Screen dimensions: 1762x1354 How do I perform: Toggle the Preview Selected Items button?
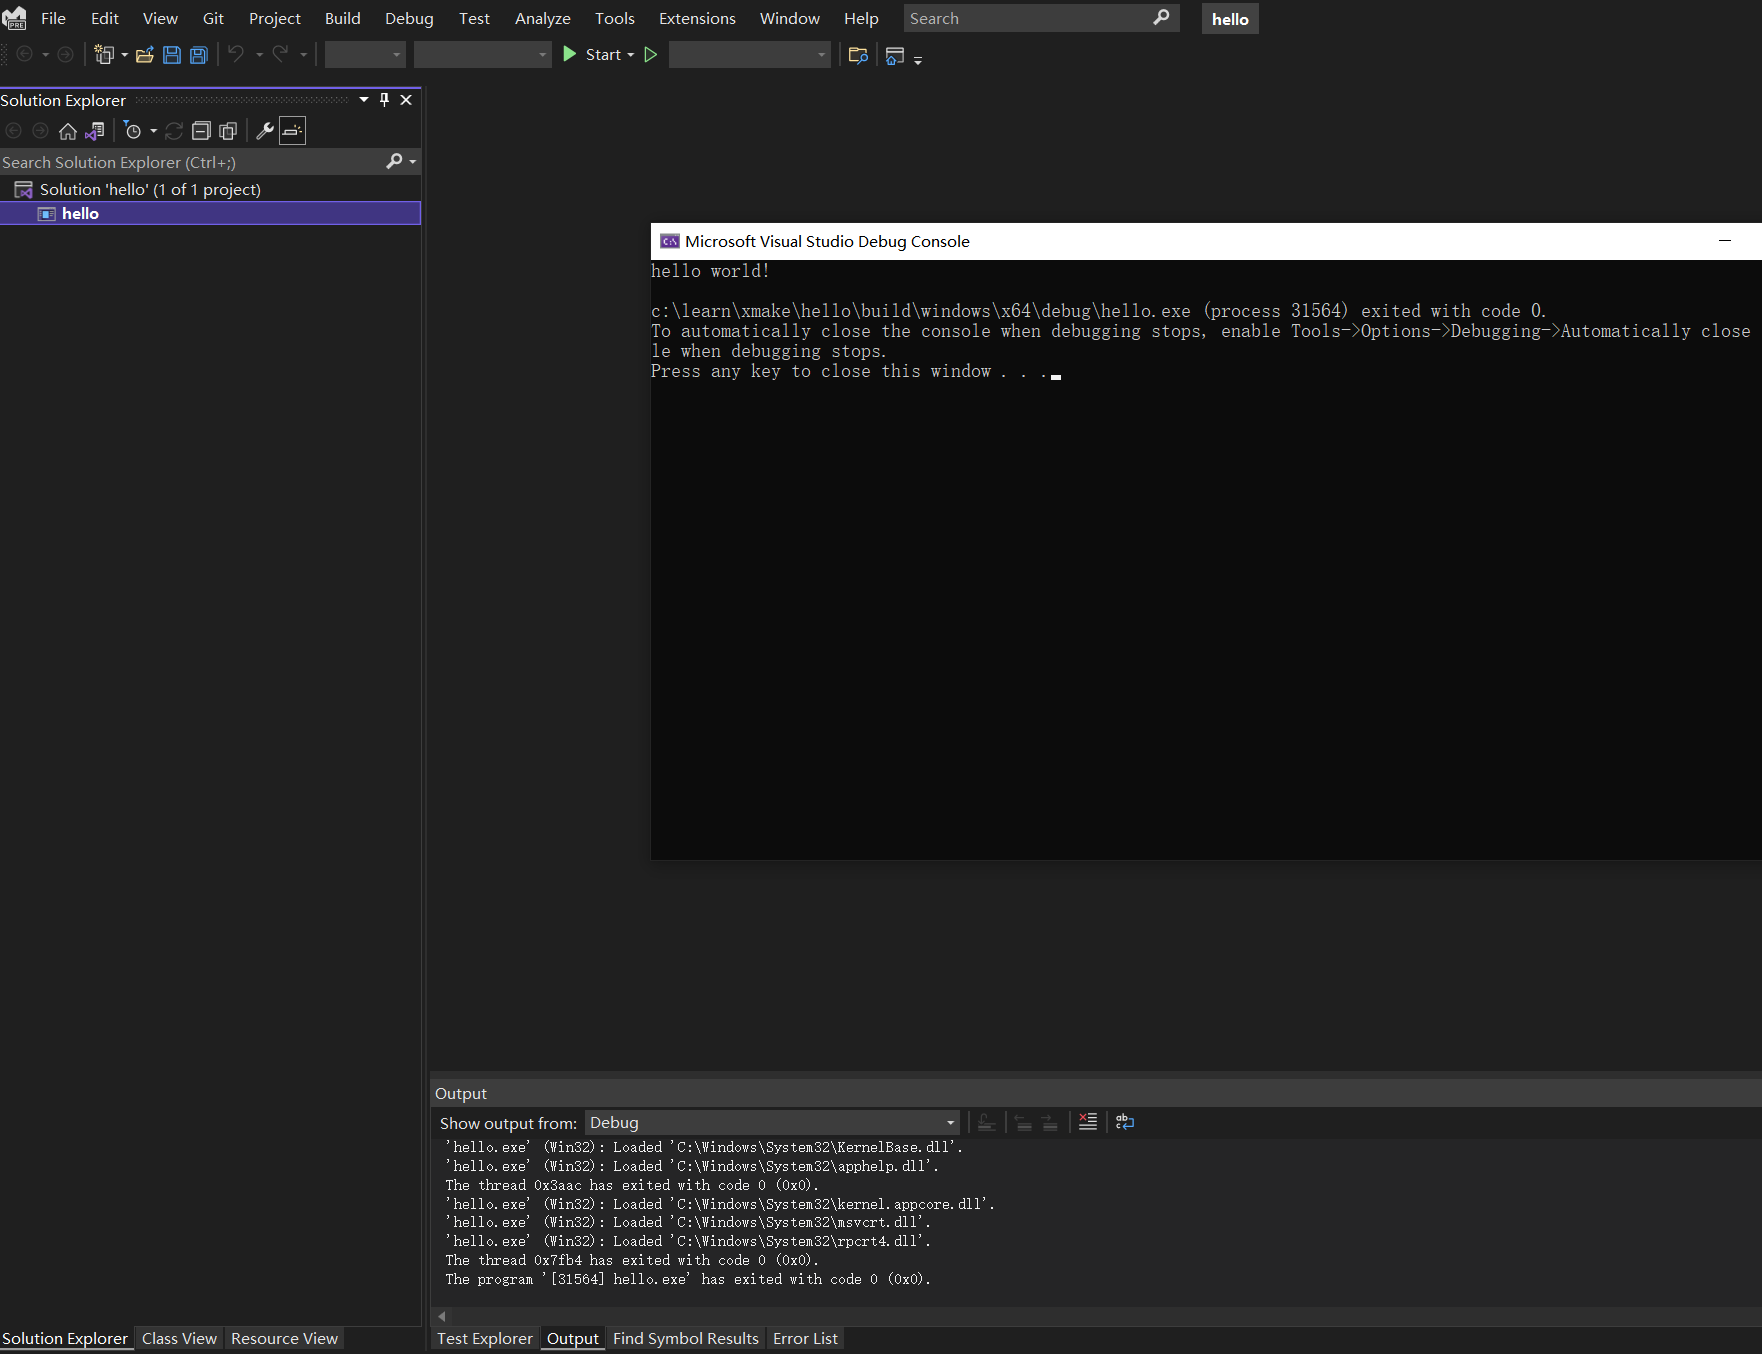tap(292, 131)
